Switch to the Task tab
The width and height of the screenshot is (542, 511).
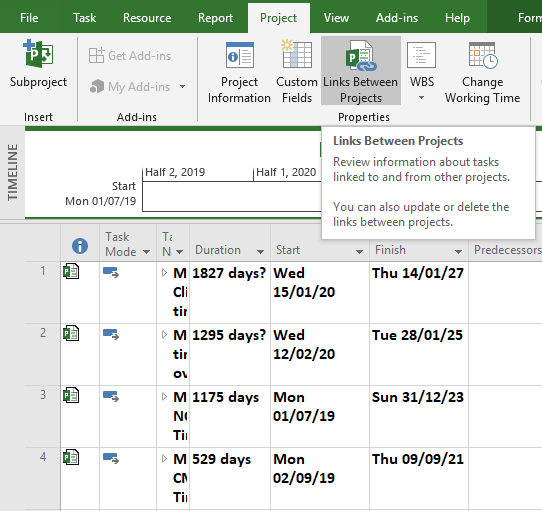point(84,18)
